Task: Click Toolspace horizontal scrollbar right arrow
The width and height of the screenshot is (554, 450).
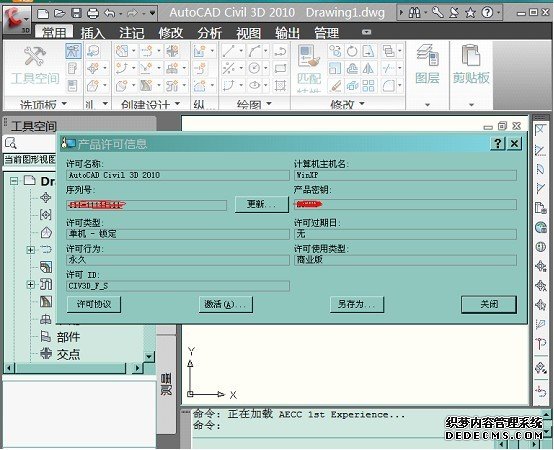Action: point(137,368)
